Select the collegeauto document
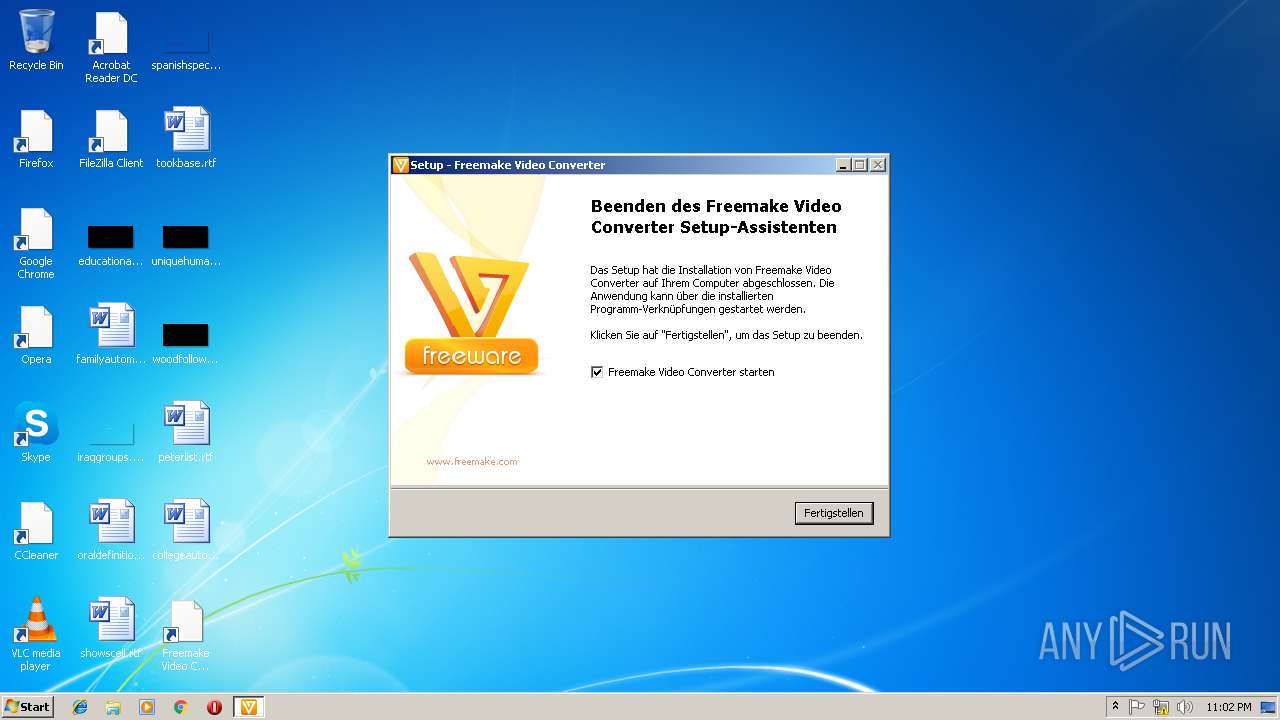1280x720 pixels. point(186,531)
